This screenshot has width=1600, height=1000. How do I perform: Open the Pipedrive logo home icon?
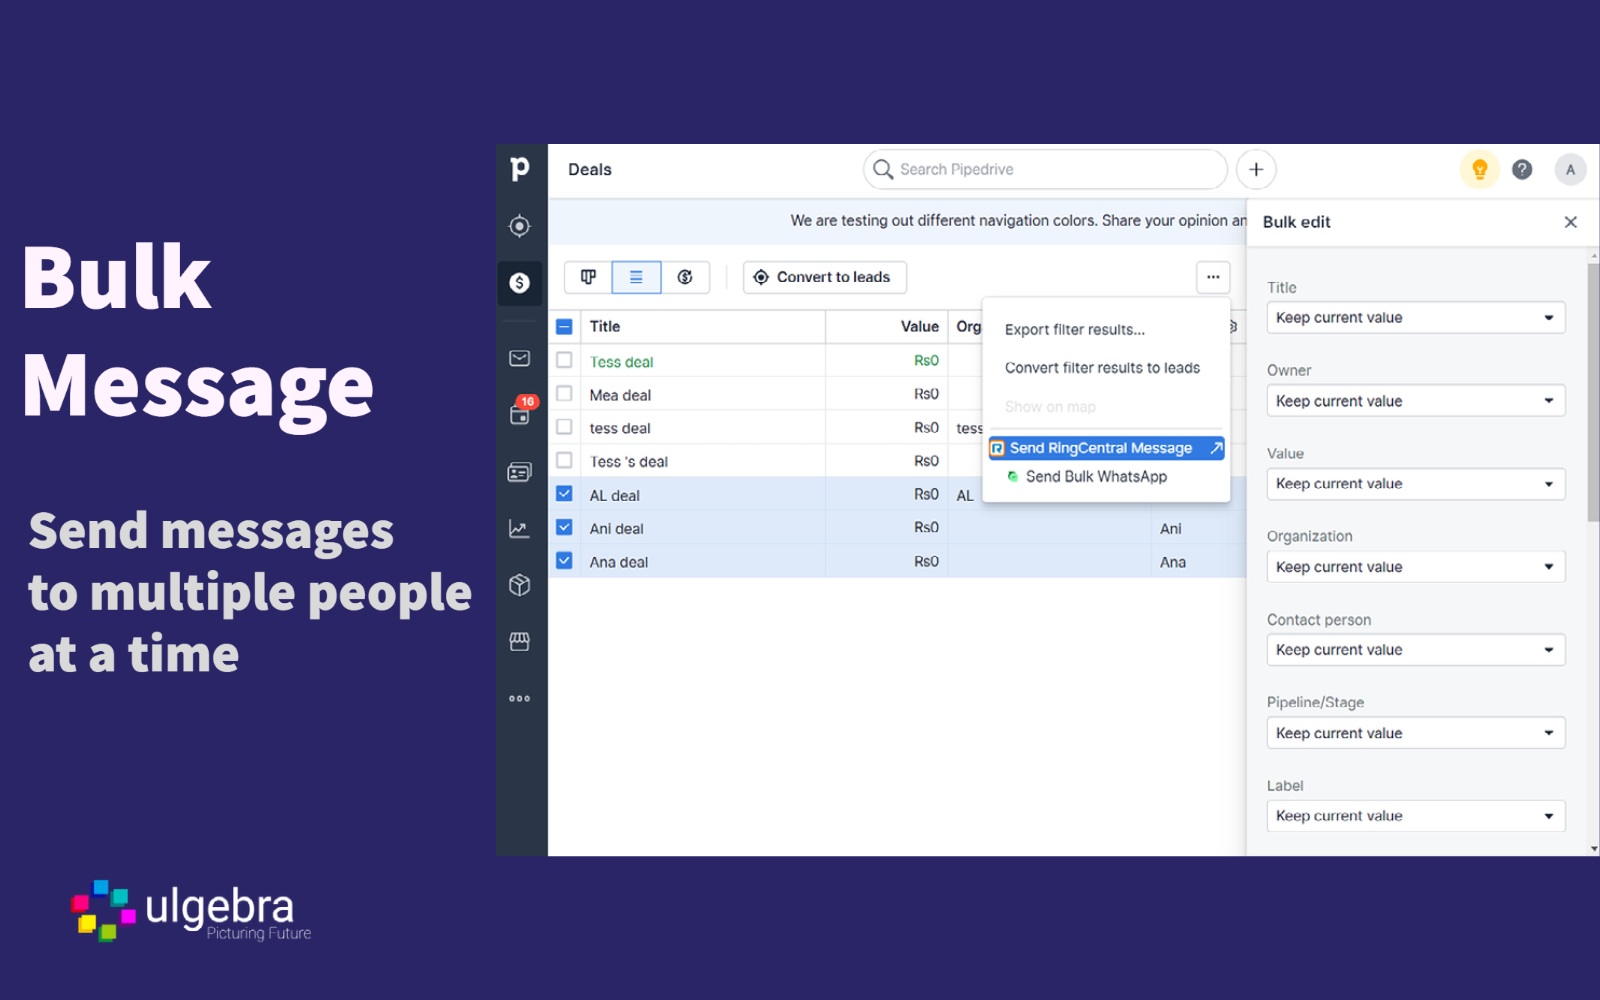click(519, 169)
